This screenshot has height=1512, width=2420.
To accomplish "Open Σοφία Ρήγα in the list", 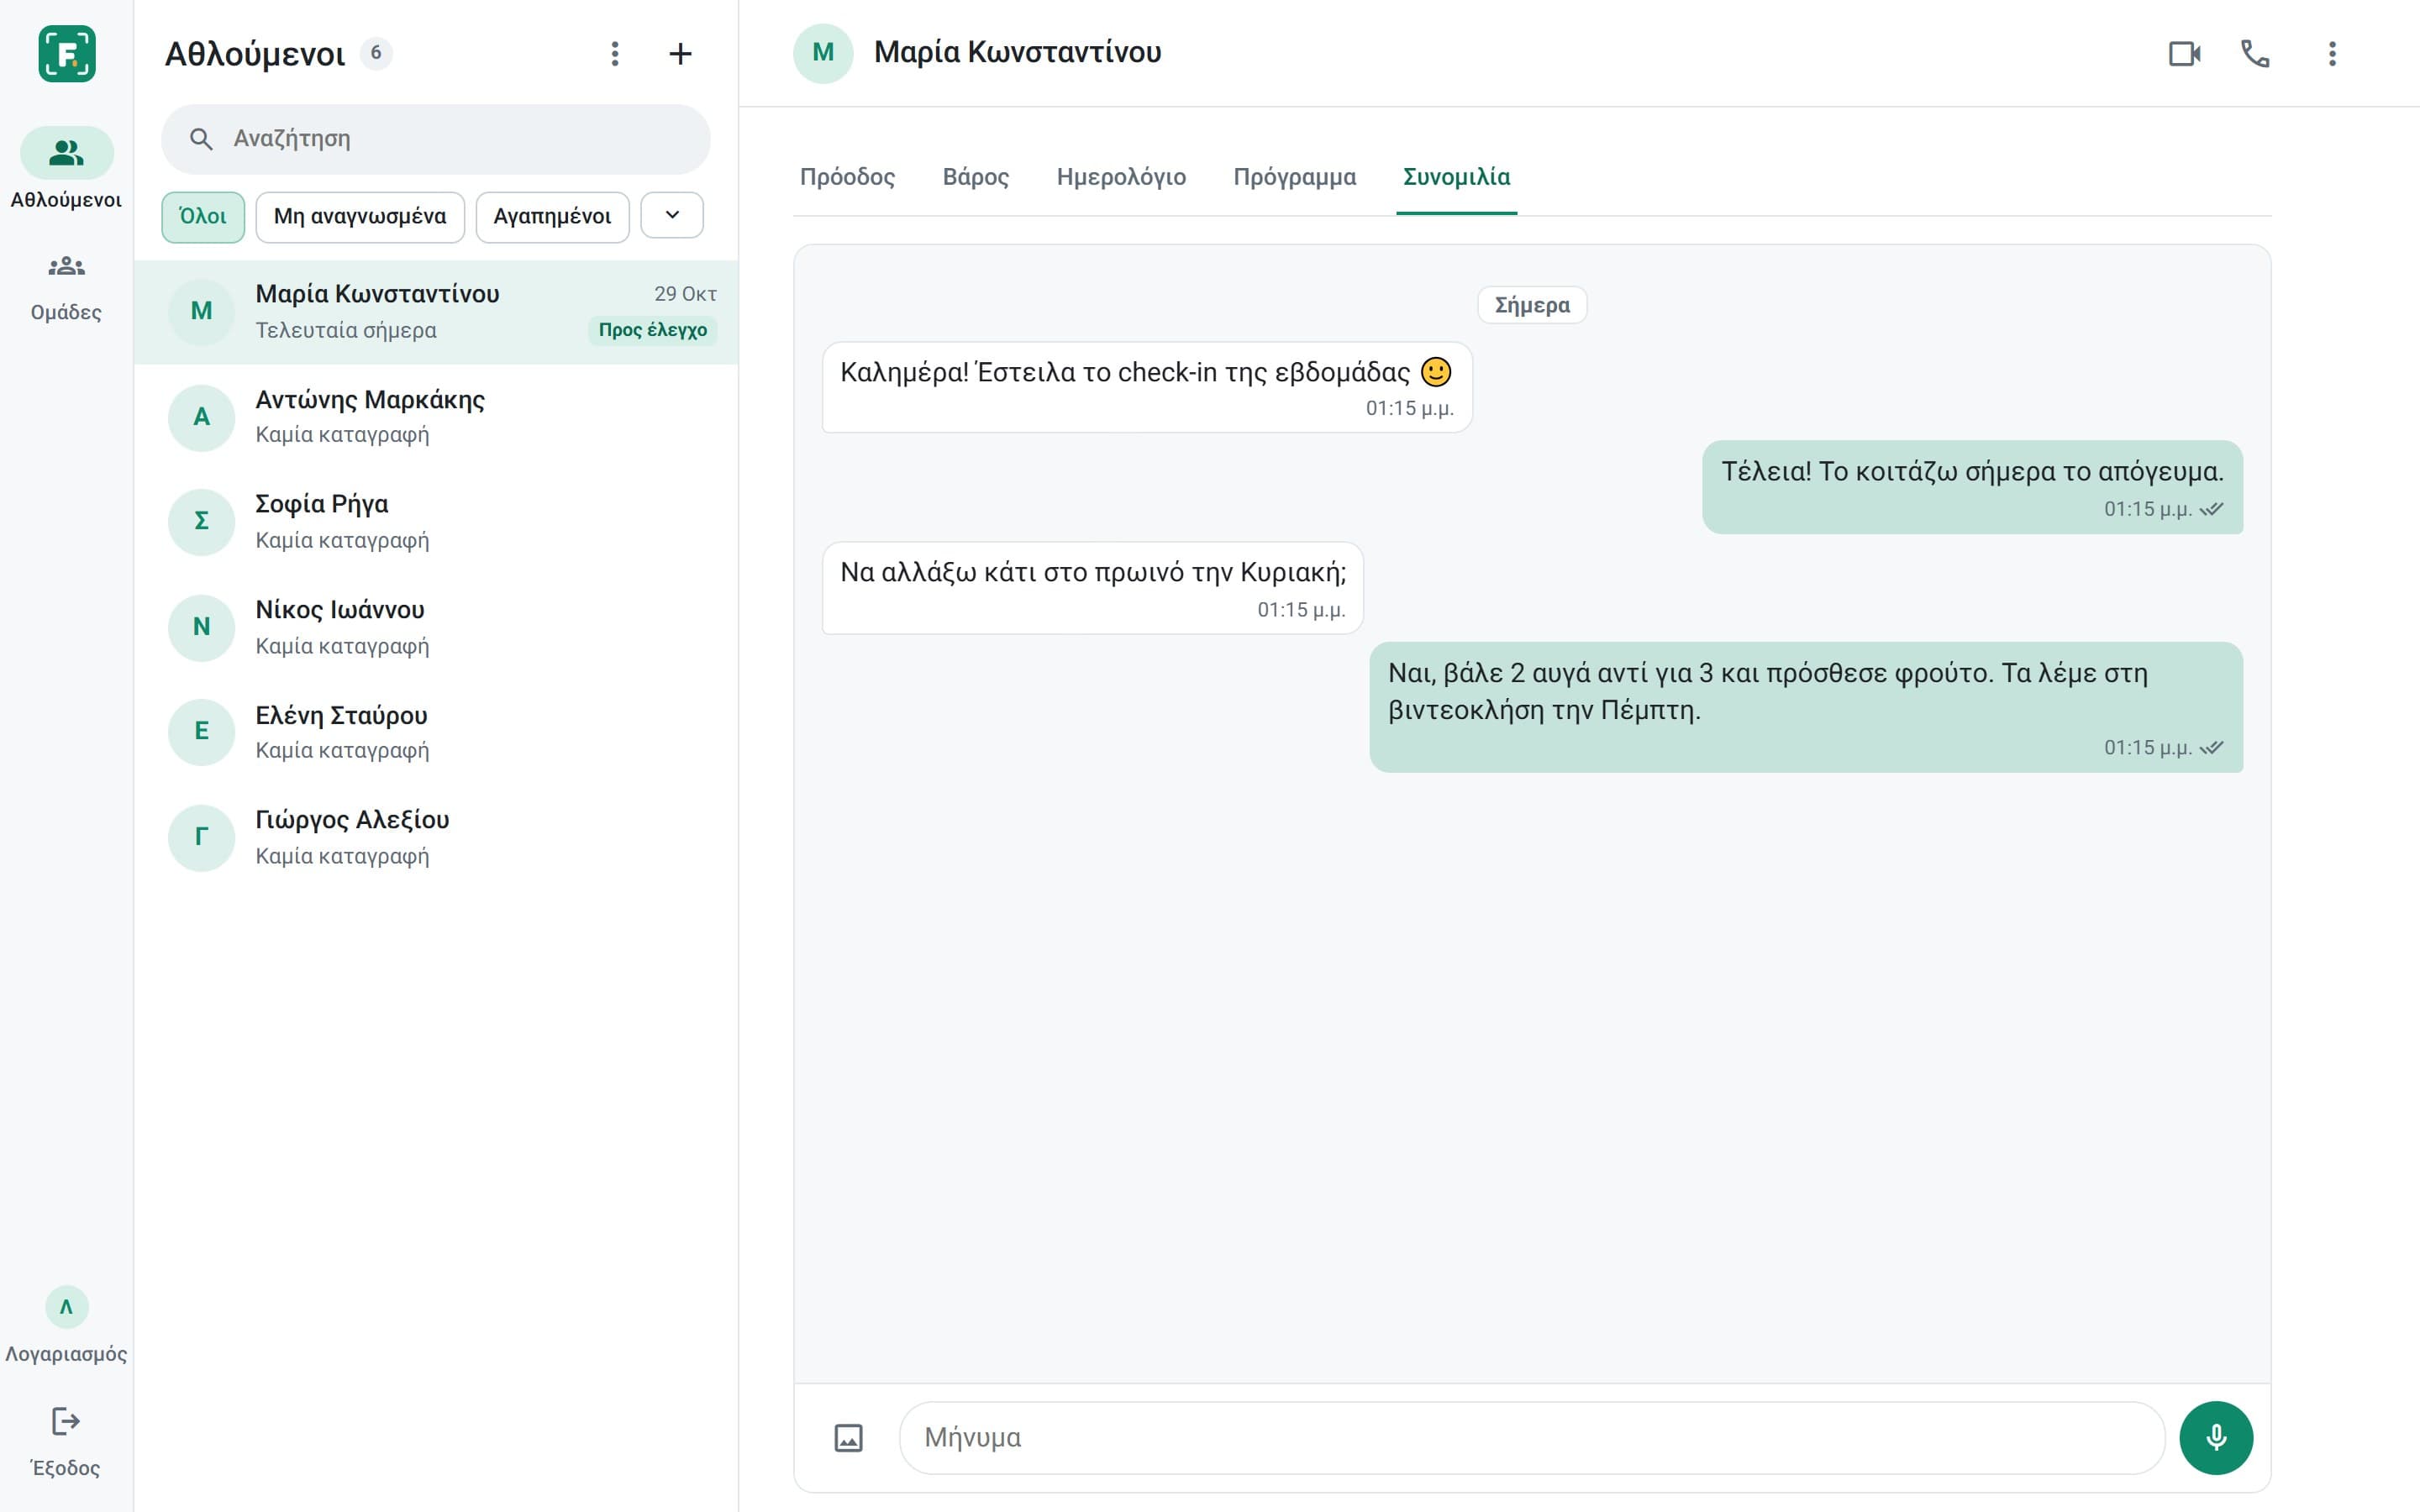I will pos(436,522).
